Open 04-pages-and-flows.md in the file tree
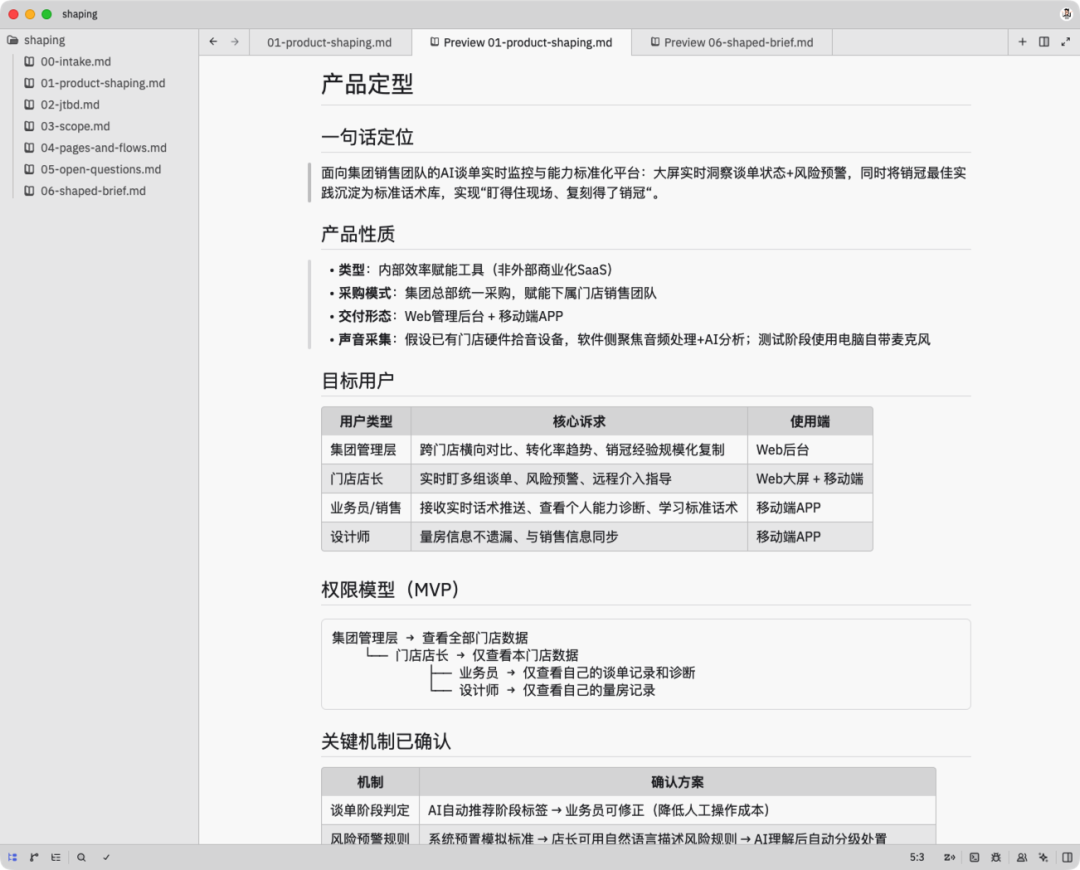The image size is (1080, 870). pos(103,147)
